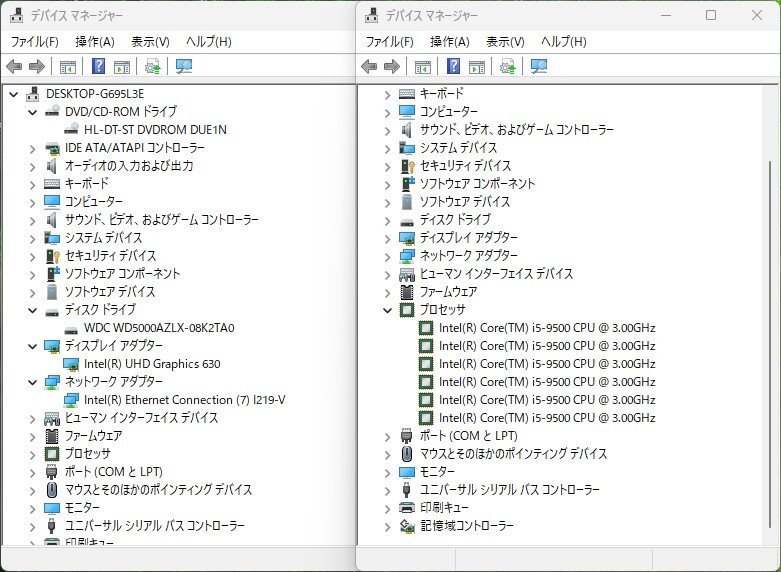Screen dimensions: 781x572
Task: Click Show/Hide console tree icon, left window
Action: click(68, 66)
